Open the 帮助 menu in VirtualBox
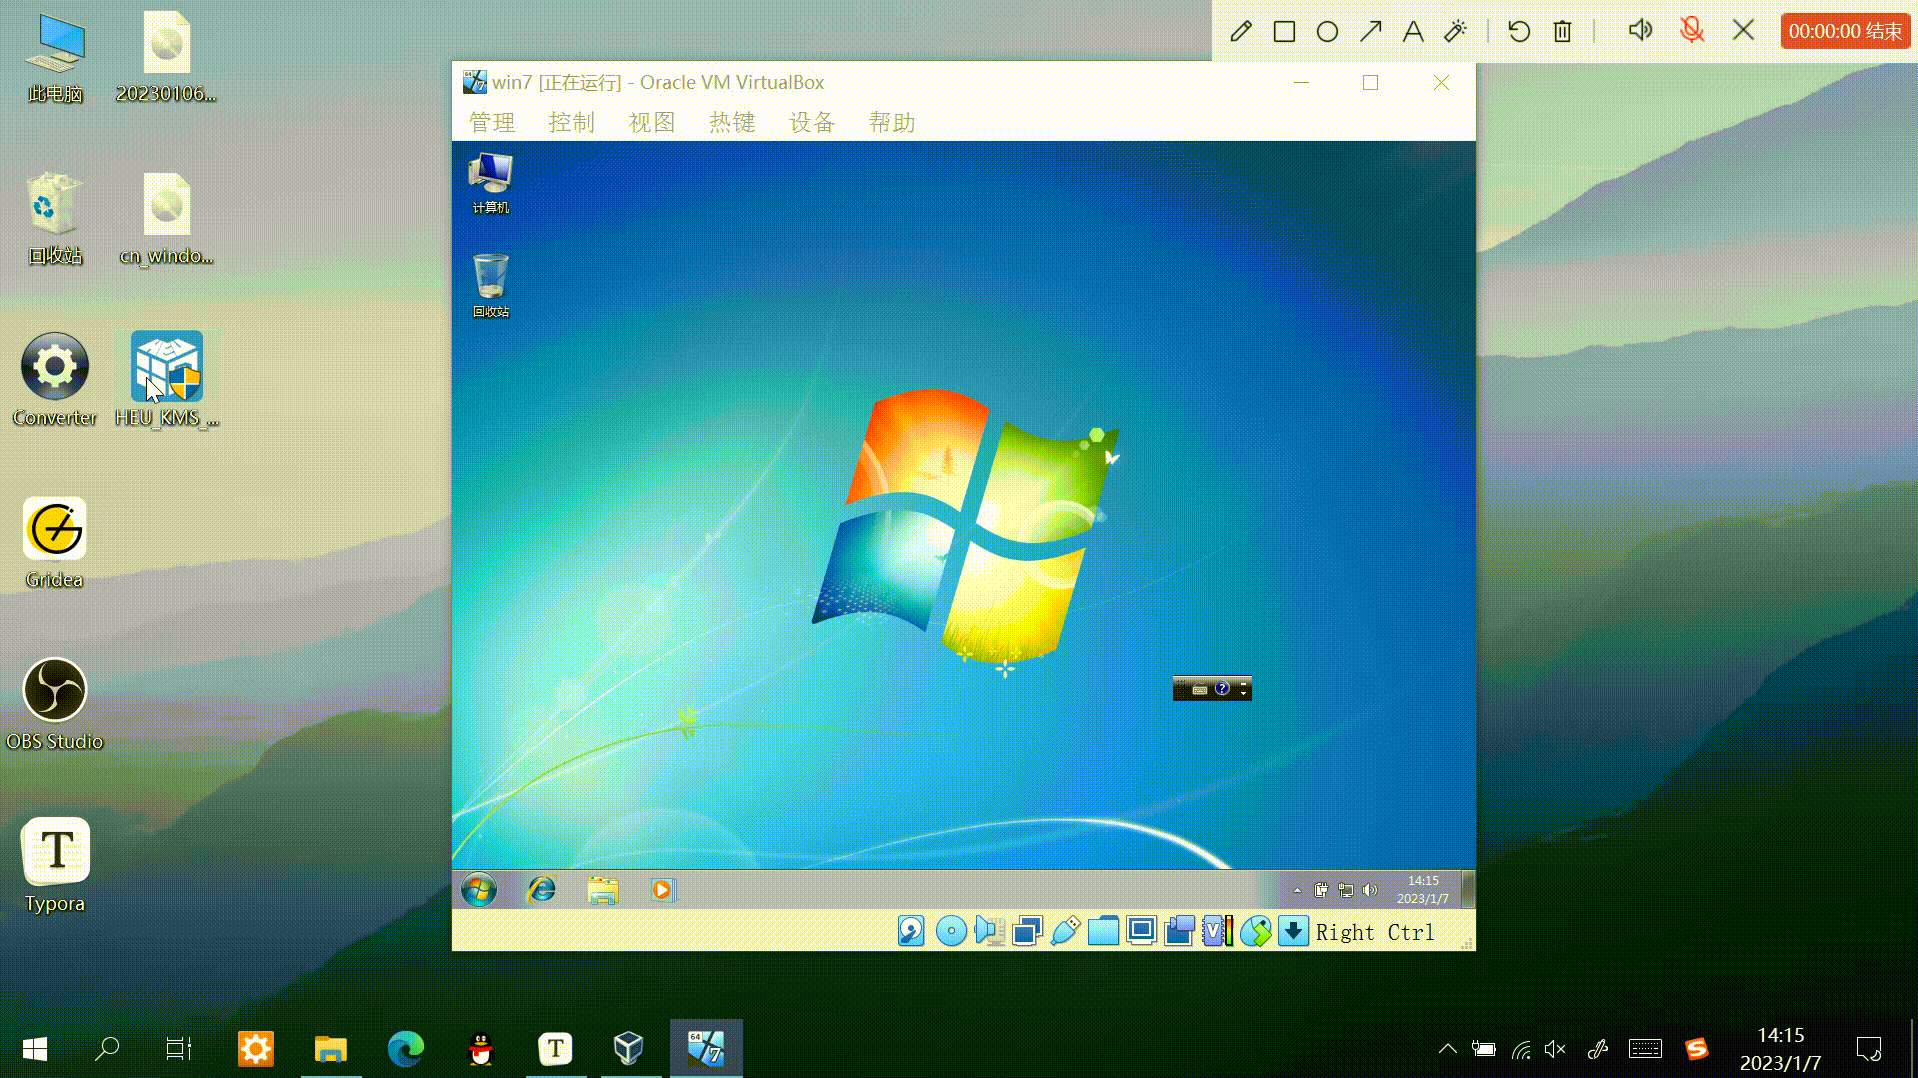The image size is (1918, 1078). (892, 122)
